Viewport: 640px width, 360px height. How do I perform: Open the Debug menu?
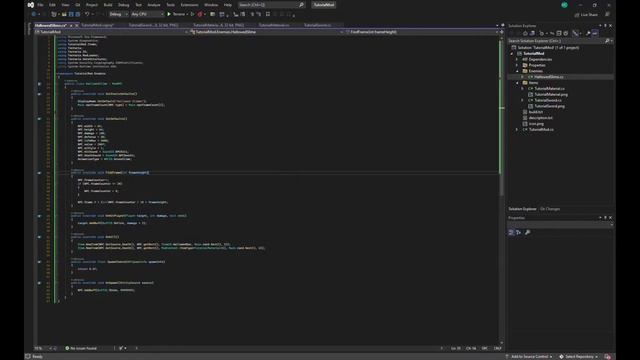[x=123, y=5]
